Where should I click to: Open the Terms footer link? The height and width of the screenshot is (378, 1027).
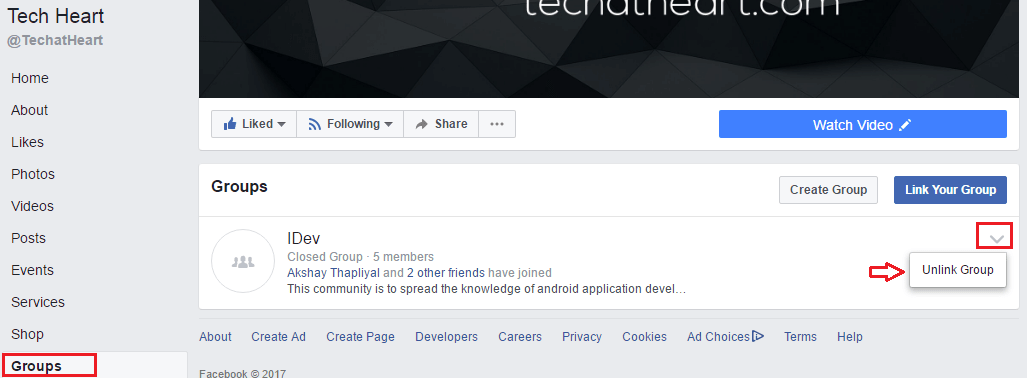point(800,337)
